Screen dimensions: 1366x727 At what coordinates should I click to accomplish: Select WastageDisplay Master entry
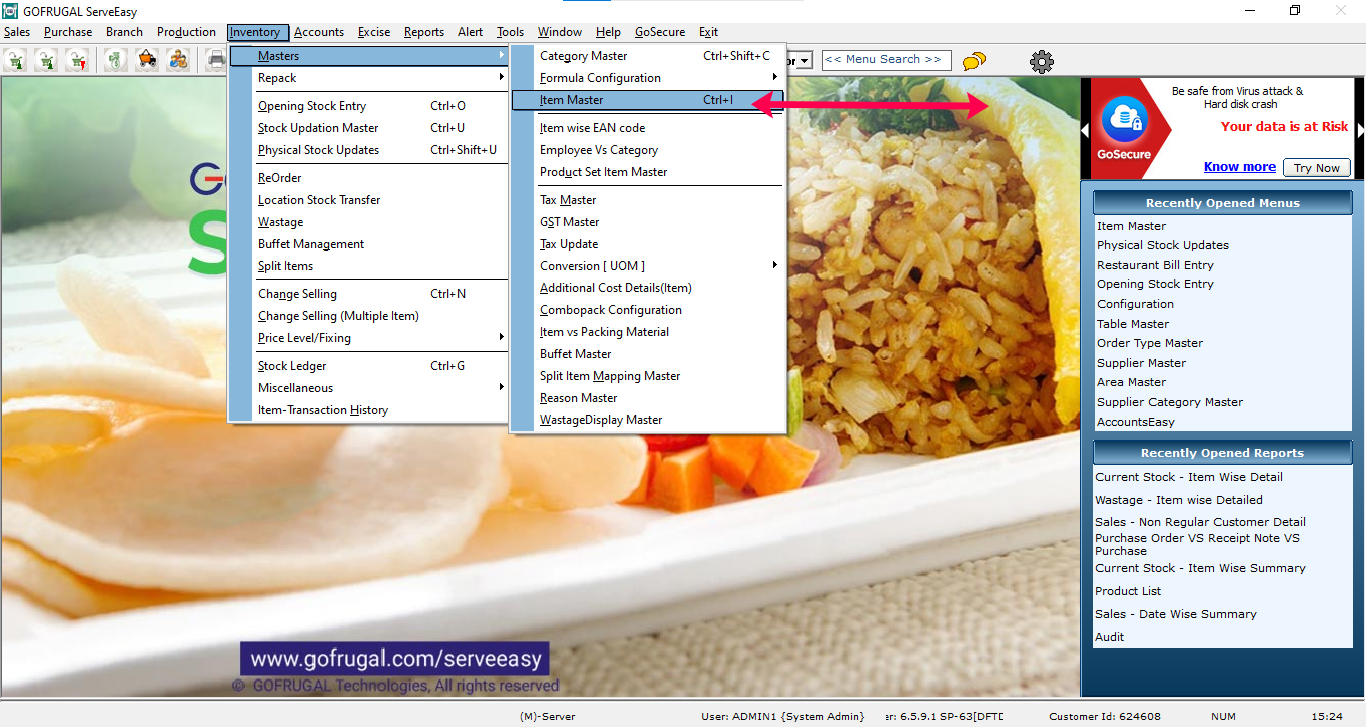click(649, 420)
